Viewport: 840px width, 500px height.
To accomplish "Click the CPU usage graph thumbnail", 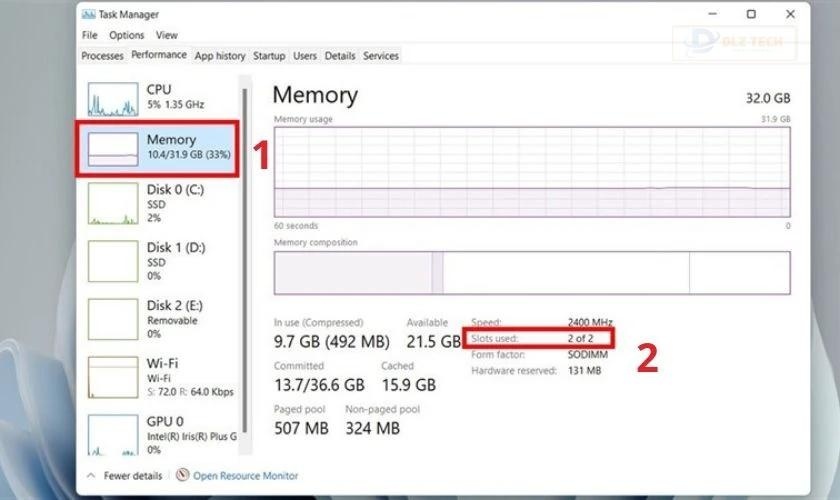I will point(112,99).
